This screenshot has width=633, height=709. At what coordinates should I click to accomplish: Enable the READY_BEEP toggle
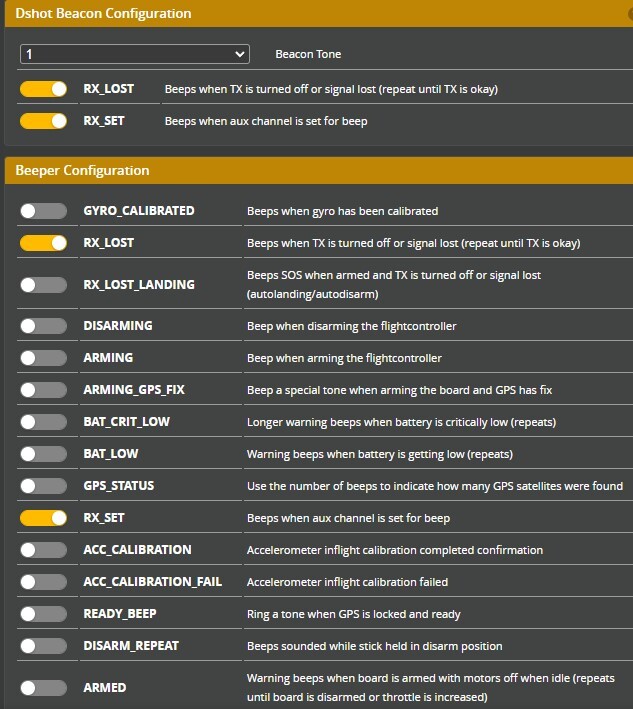tap(43, 614)
